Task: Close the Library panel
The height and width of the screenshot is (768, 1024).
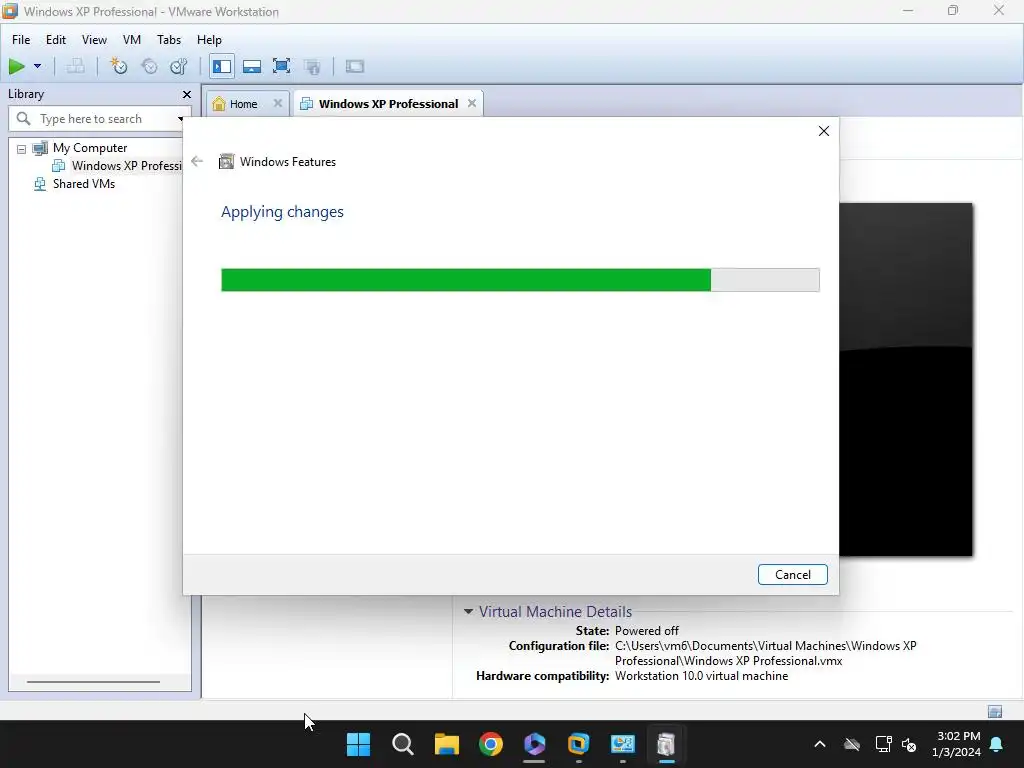Action: pos(187,95)
